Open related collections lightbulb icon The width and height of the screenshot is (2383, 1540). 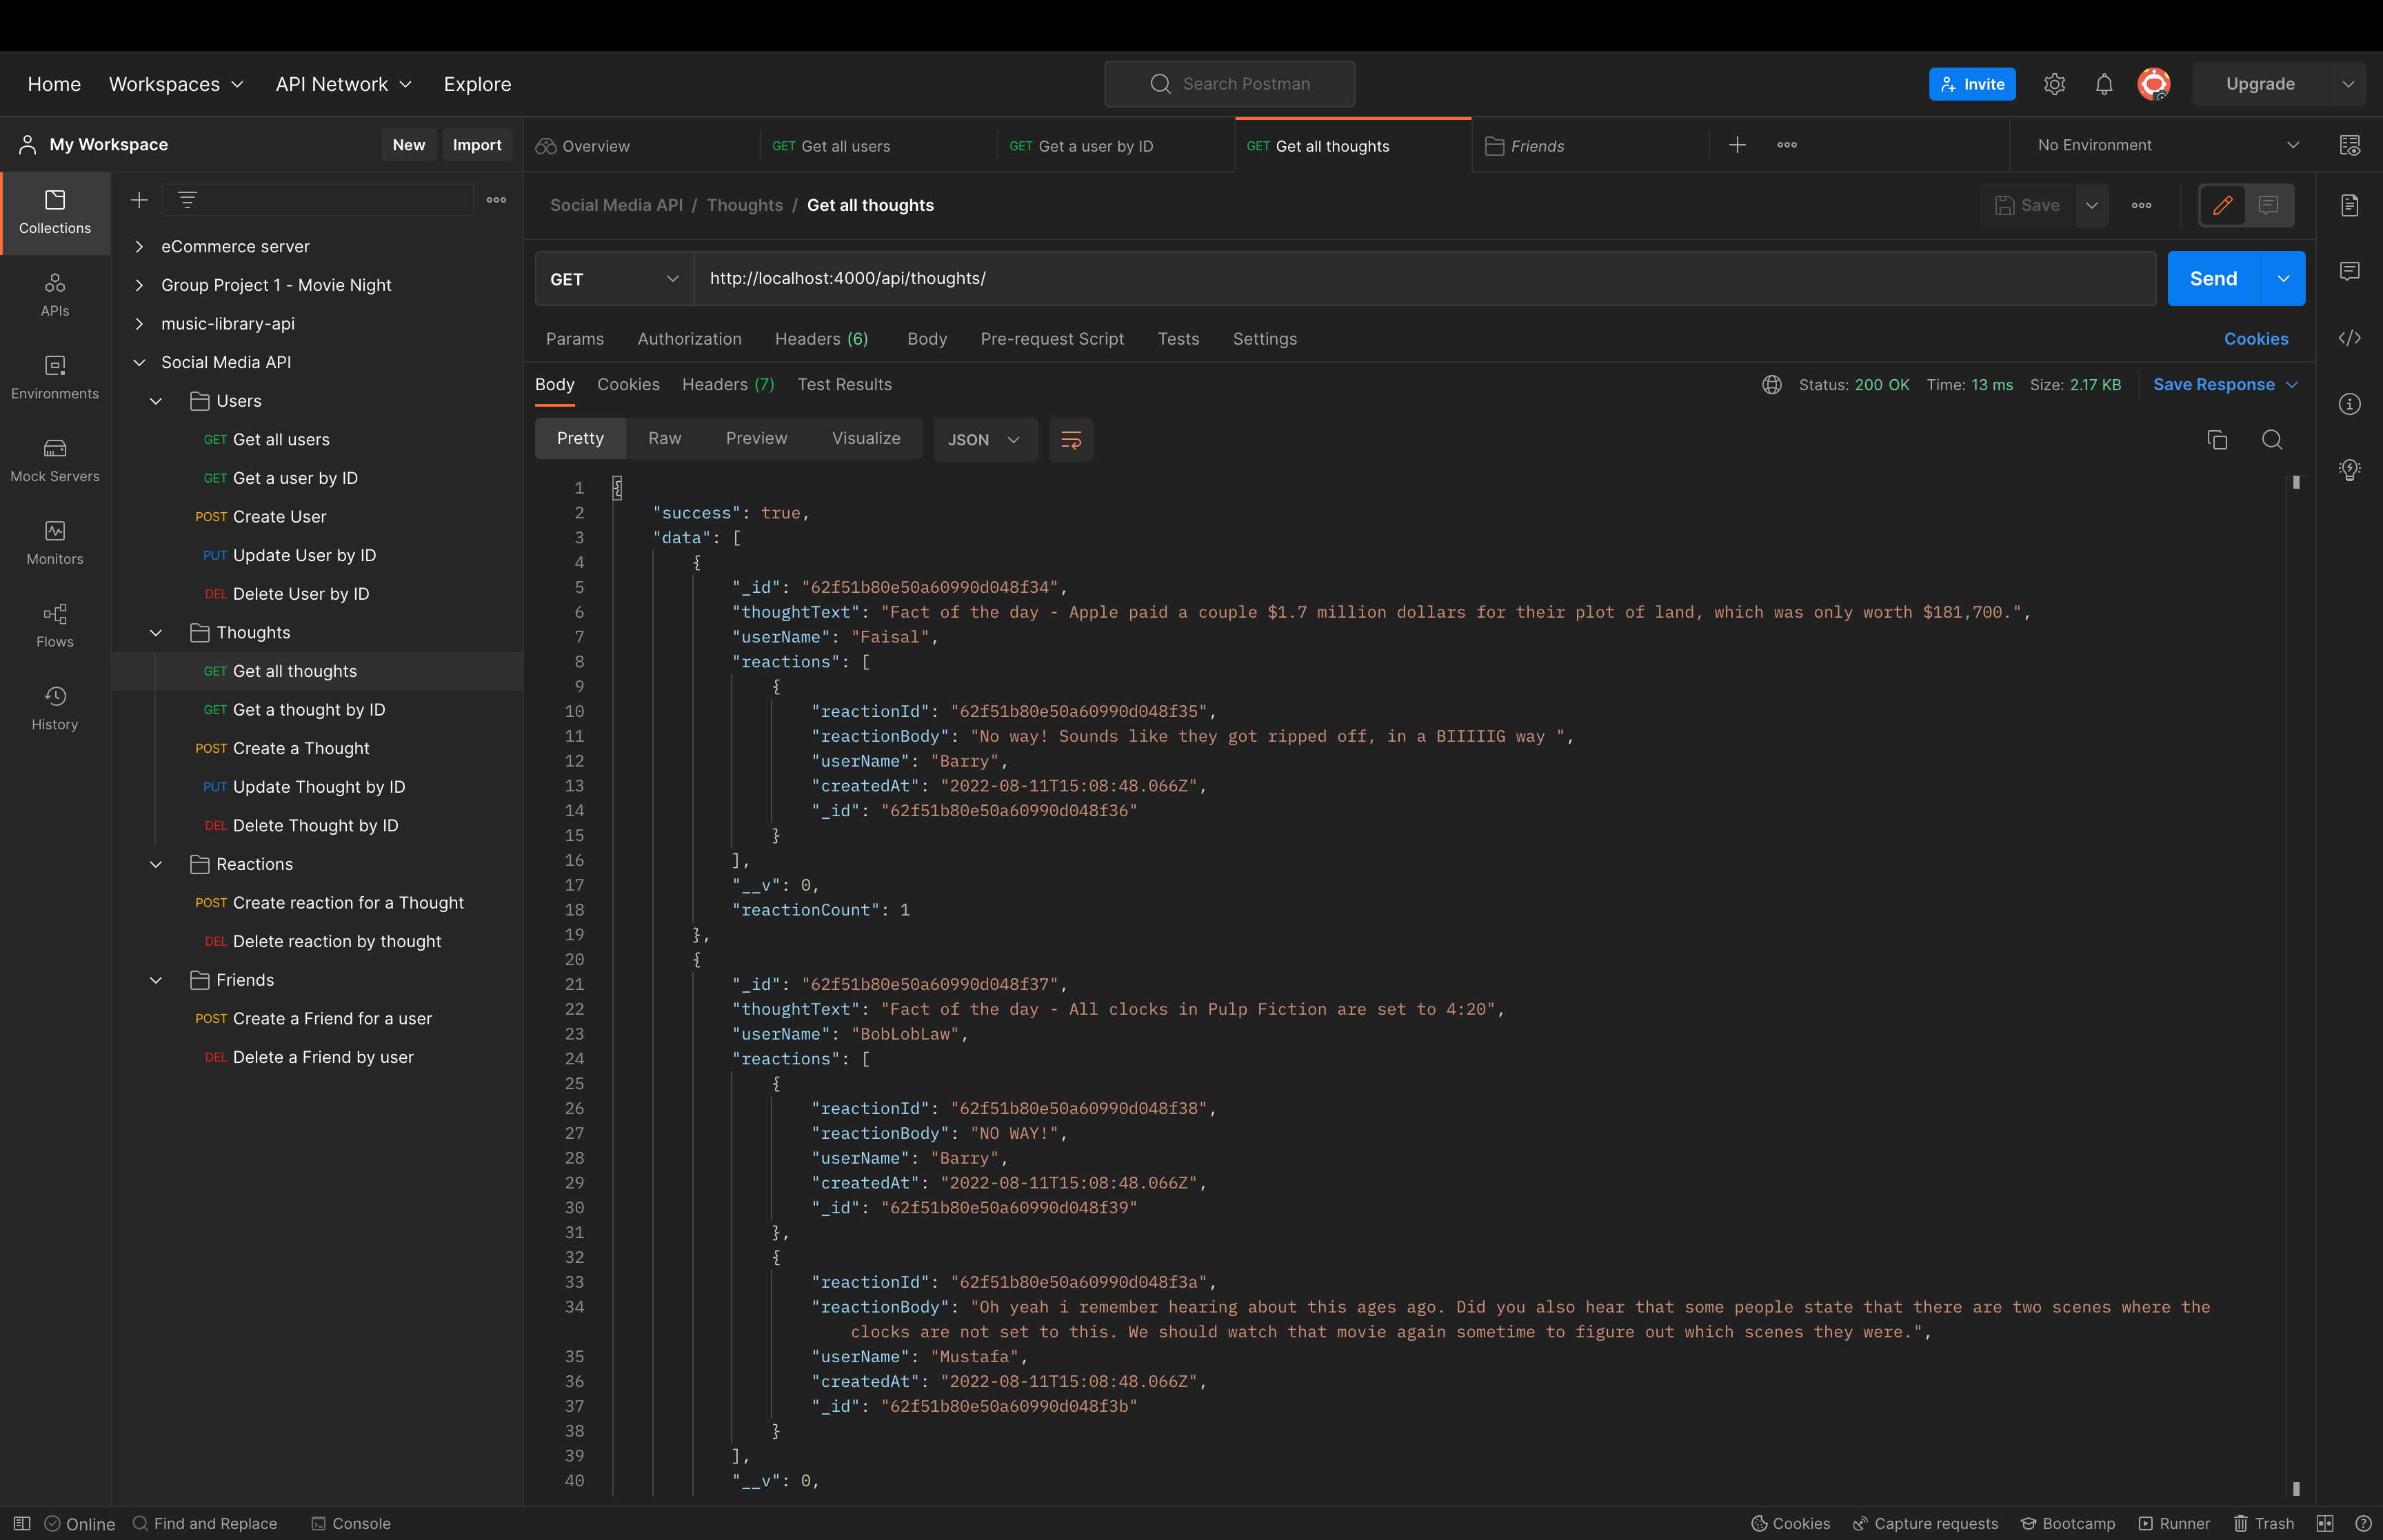(x=2349, y=470)
